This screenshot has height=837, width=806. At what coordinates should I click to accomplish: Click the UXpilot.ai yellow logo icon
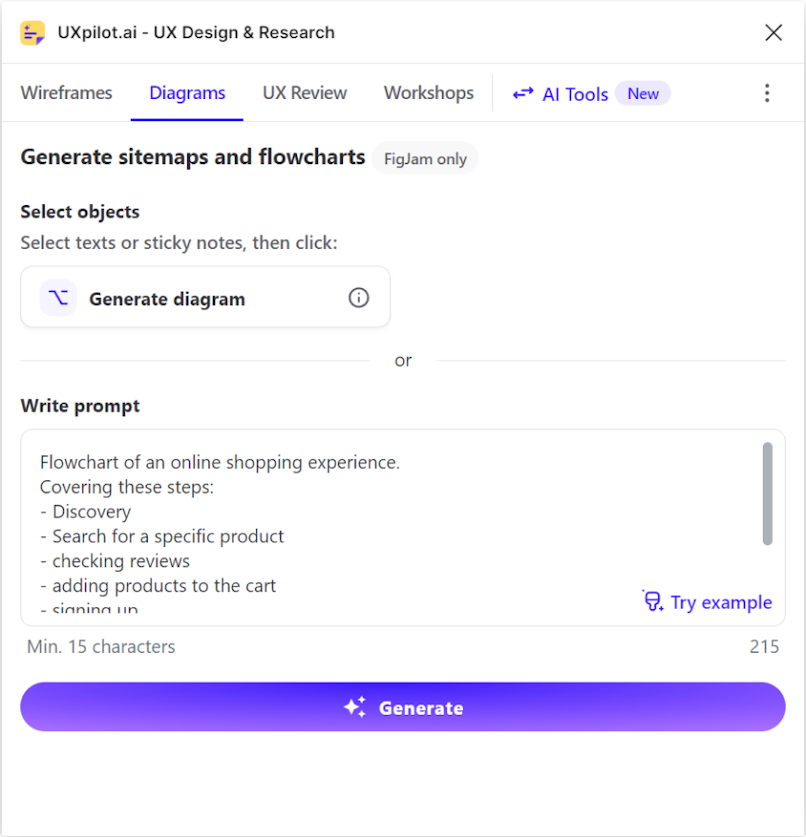32,33
